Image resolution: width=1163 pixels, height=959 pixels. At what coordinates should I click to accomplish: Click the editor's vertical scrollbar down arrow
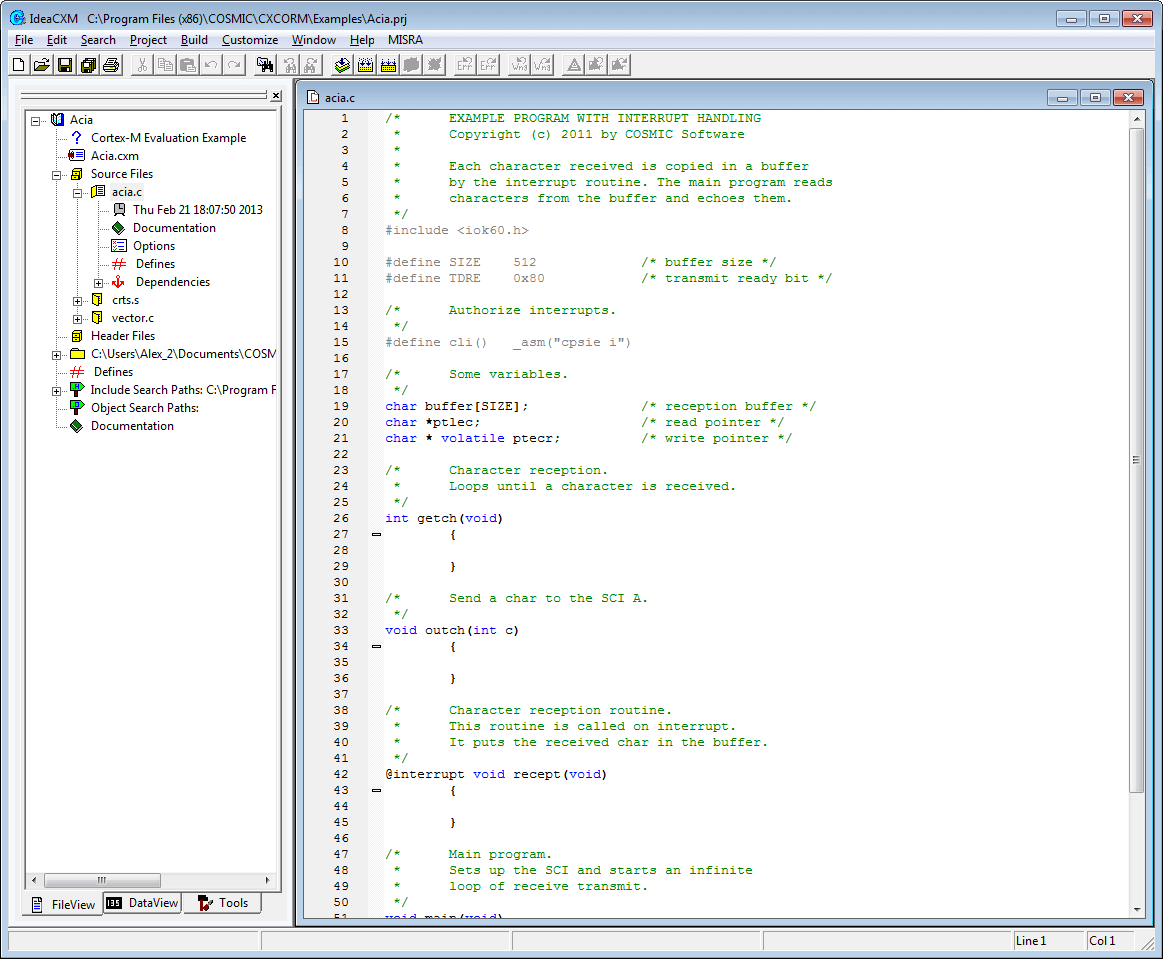[1136, 909]
